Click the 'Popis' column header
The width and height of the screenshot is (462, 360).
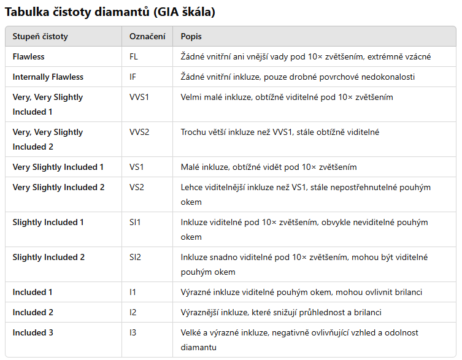coord(191,36)
